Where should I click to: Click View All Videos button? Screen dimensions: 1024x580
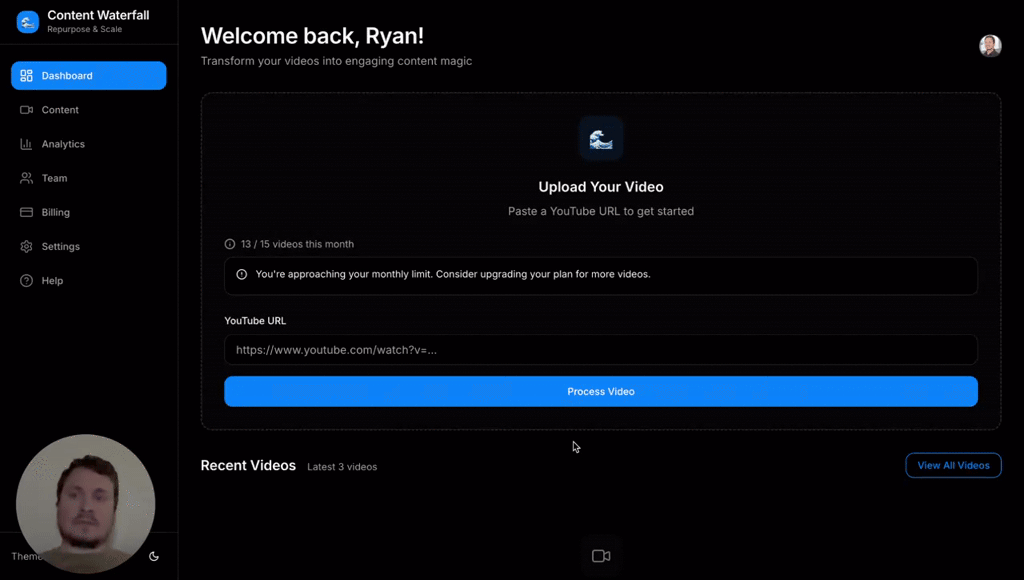[x=953, y=465]
